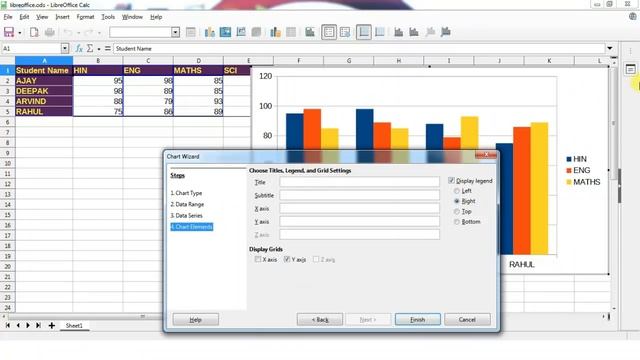
Task: Disable Y axis display grid checkbox
Action: 287,259
